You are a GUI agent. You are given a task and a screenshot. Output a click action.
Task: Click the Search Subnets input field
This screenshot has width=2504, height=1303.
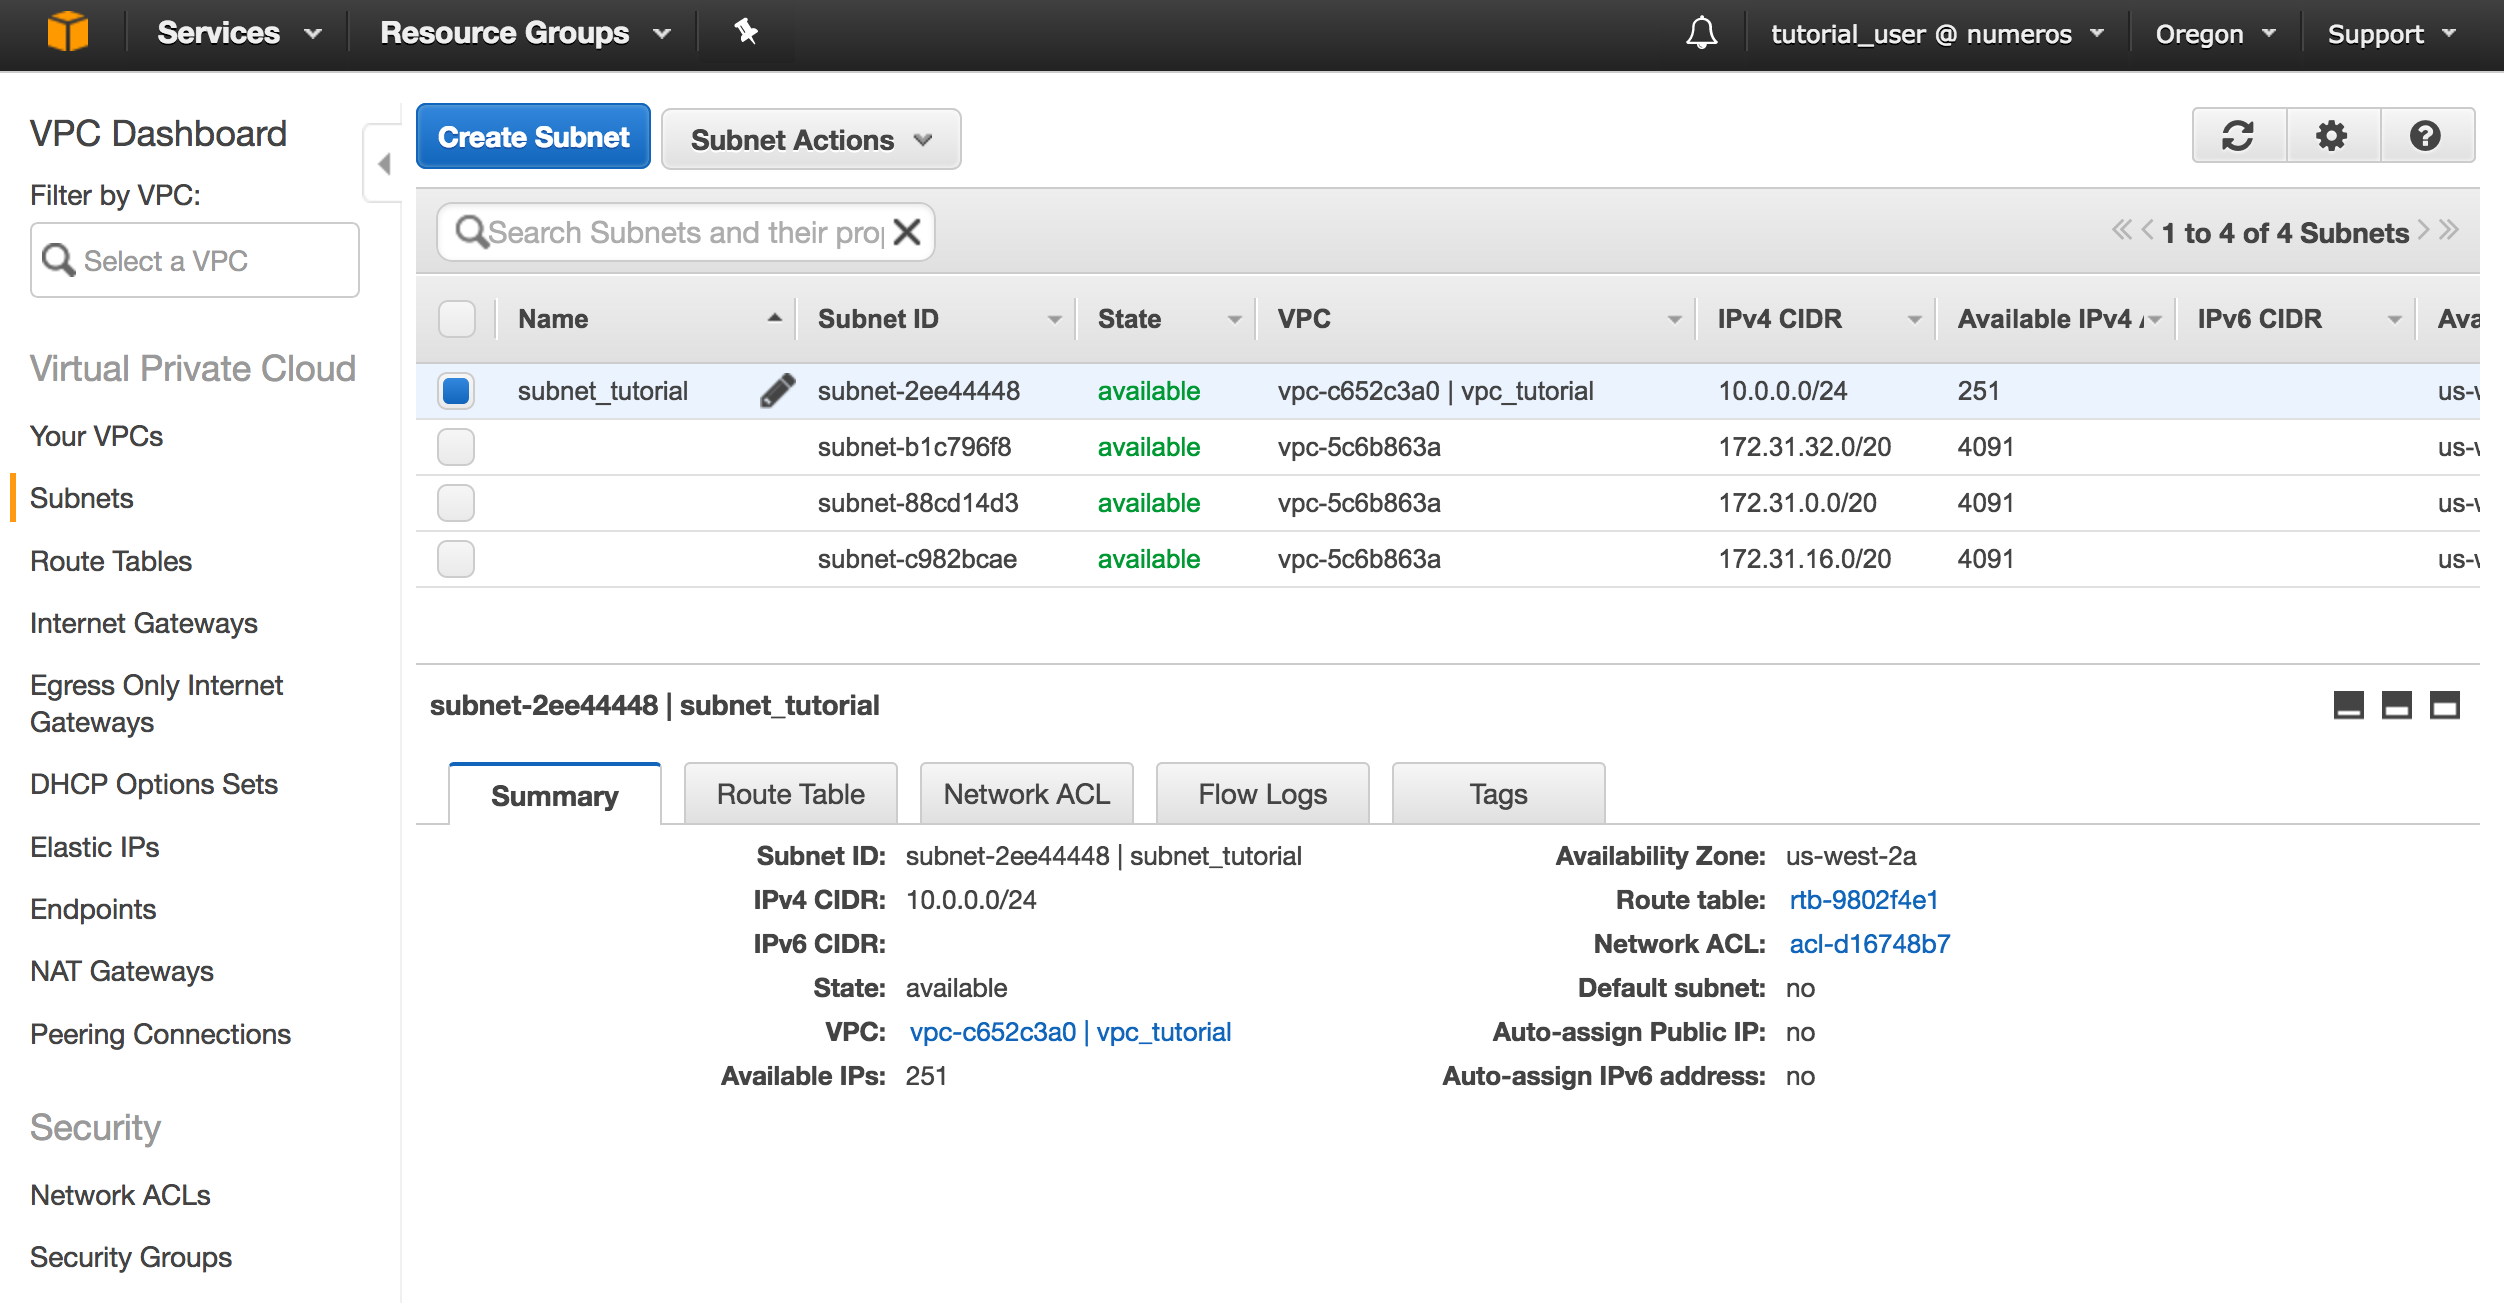(686, 232)
